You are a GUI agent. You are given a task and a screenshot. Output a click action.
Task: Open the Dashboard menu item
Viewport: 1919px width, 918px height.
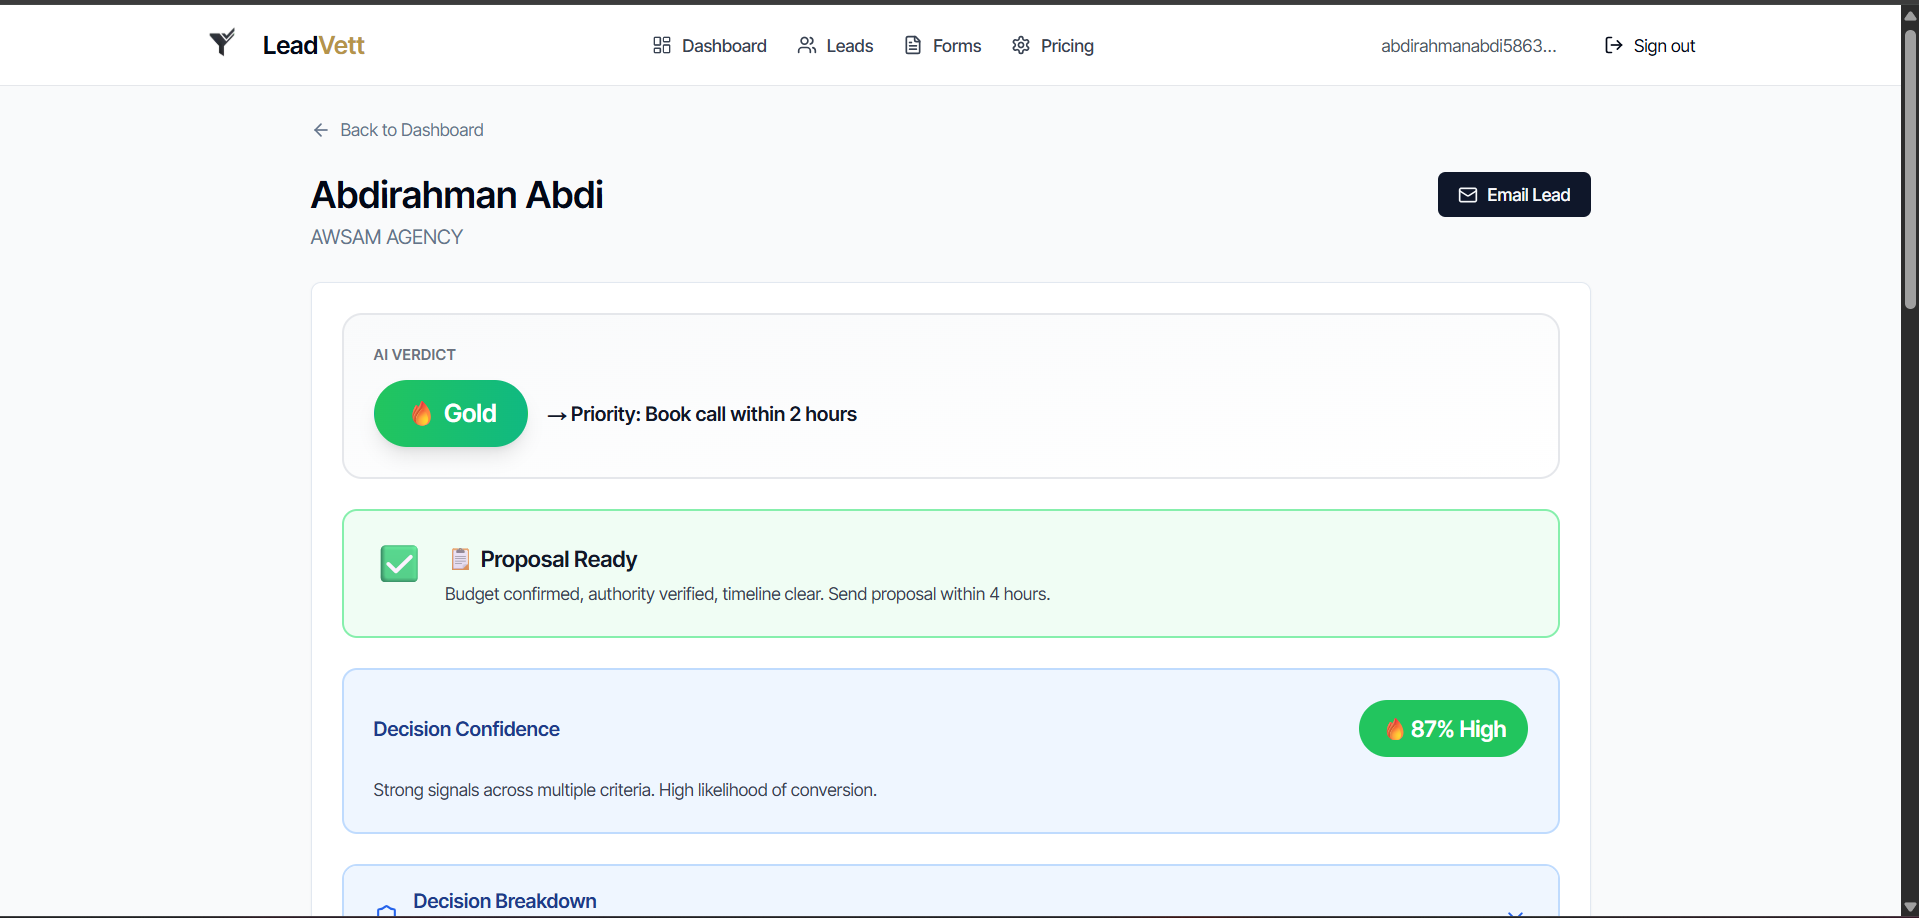(723, 45)
